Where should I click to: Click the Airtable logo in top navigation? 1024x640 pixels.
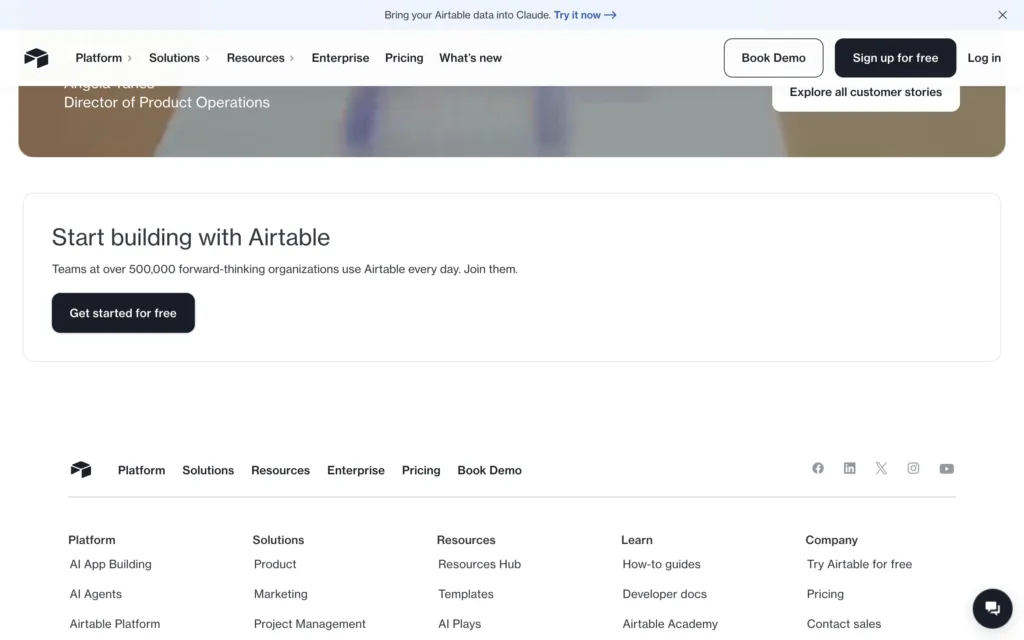(x=37, y=58)
